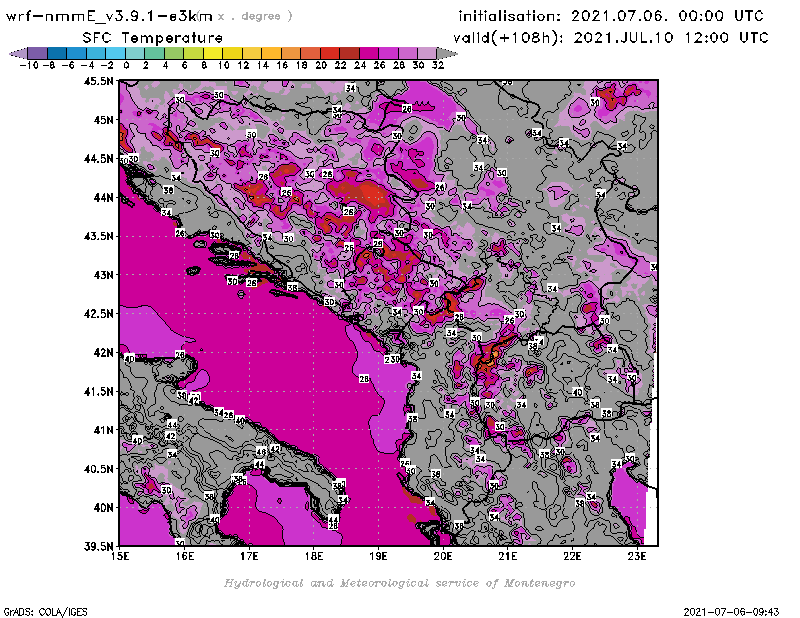This screenshot has width=800, height=618.
Task: Select the '44.5N' latitude label
Action: (x=99, y=159)
